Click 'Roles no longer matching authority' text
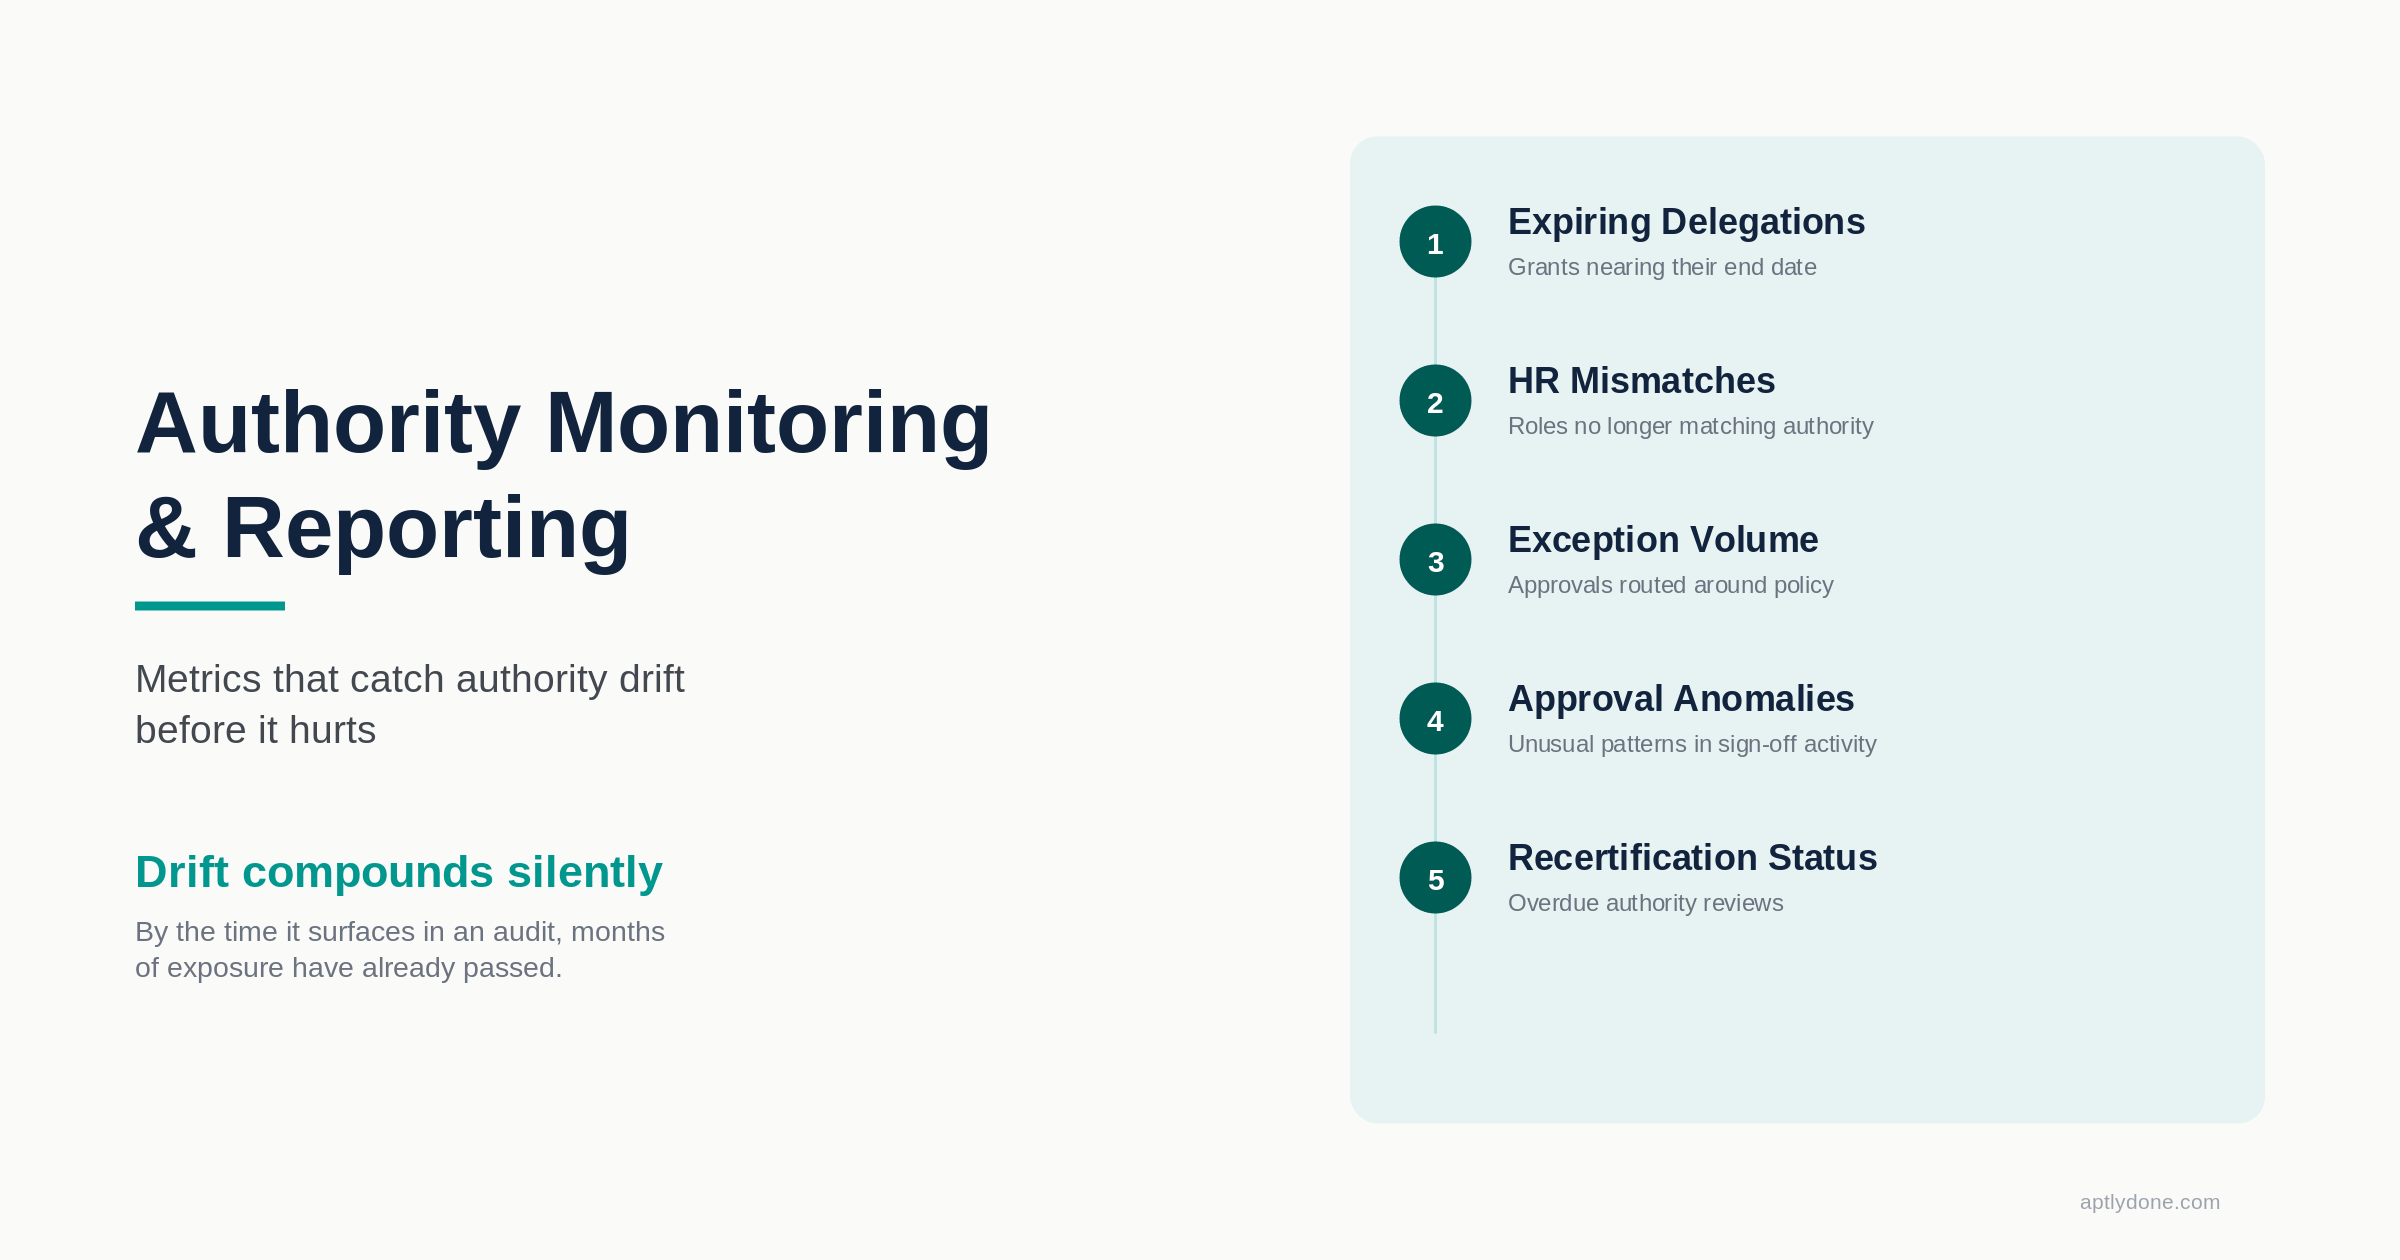Viewport: 2400px width, 1260px height. 1690,426
